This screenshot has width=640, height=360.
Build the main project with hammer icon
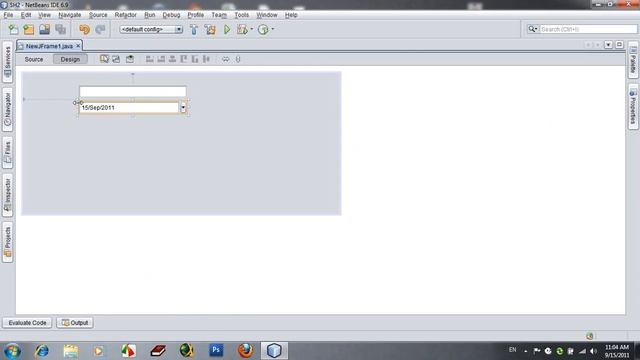point(194,29)
